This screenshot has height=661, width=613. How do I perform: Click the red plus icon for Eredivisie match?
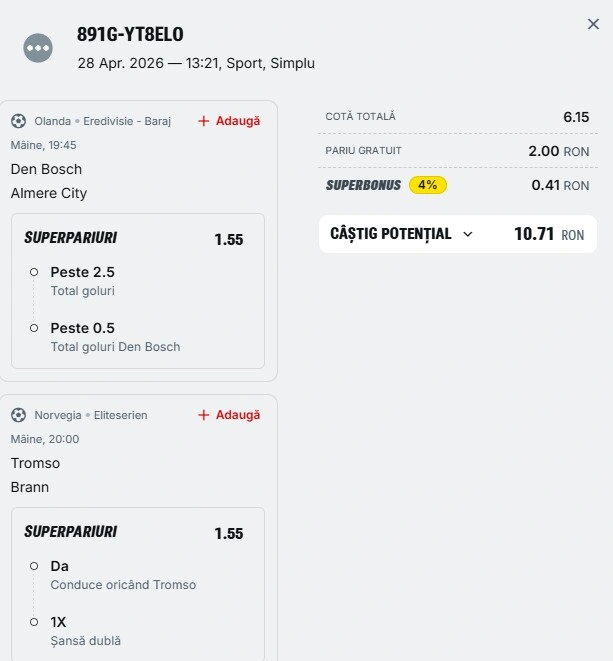tap(204, 121)
